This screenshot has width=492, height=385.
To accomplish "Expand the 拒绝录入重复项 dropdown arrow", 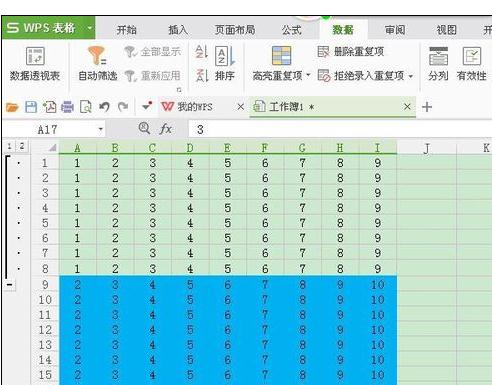I will [411, 76].
